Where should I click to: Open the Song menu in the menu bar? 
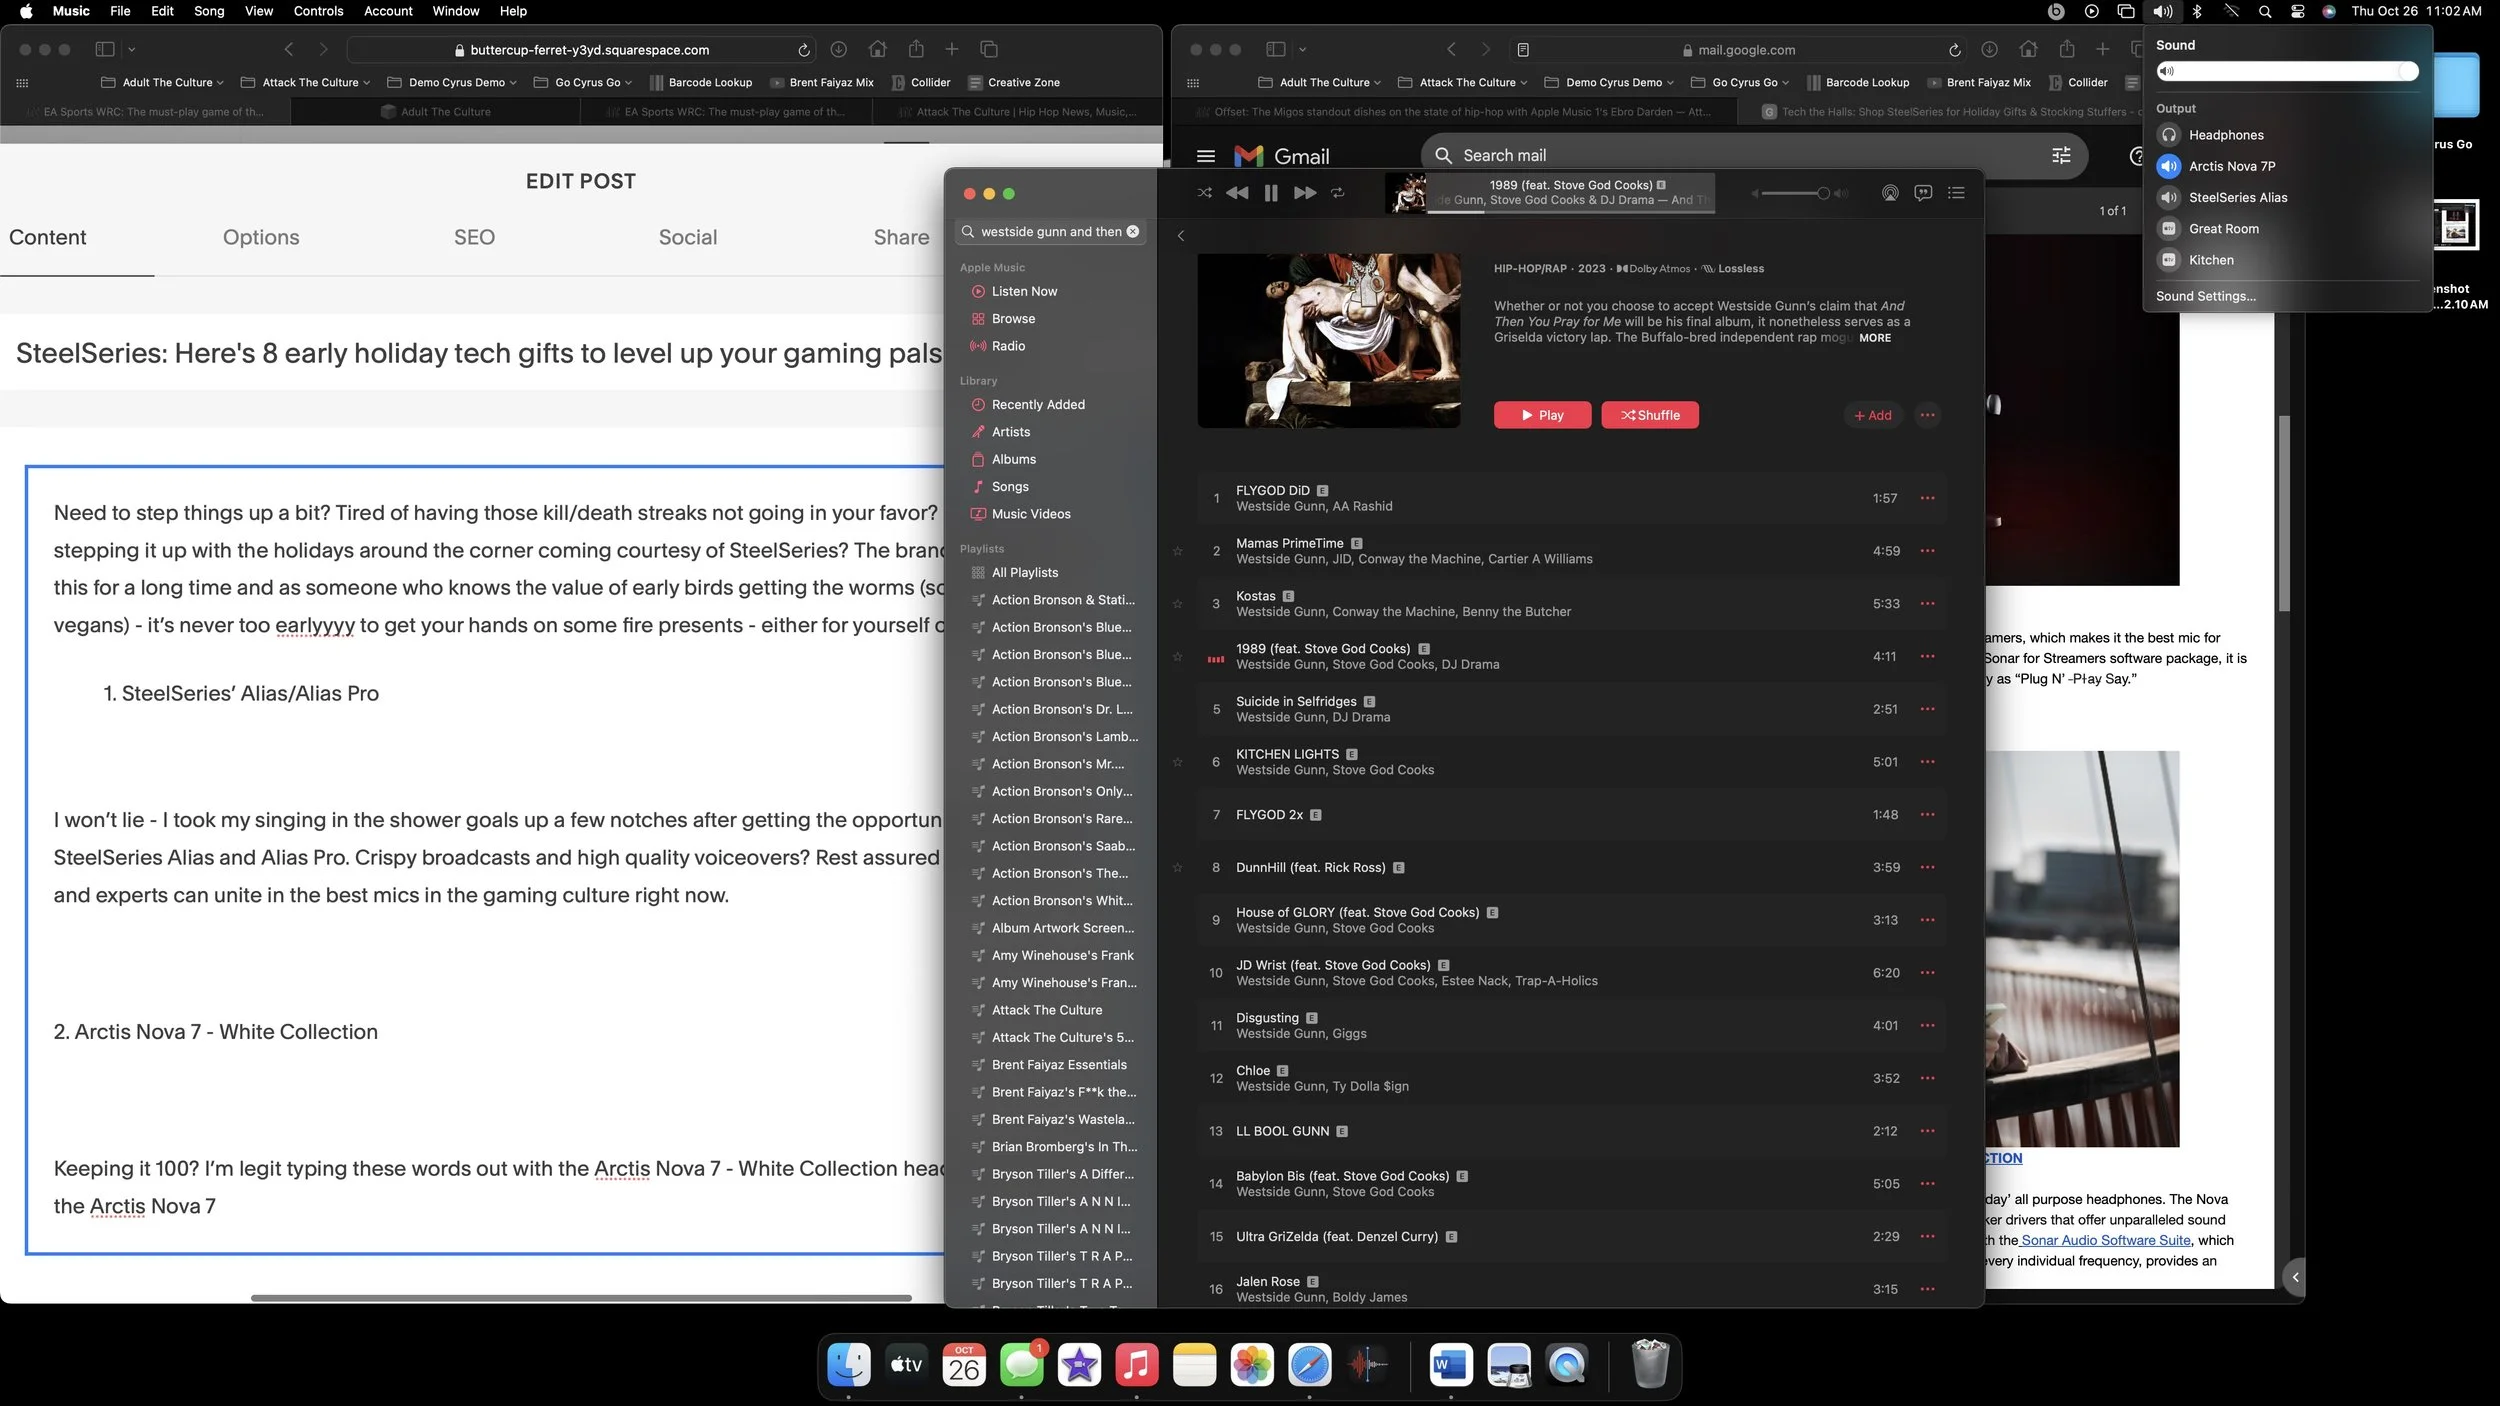click(209, 11)
